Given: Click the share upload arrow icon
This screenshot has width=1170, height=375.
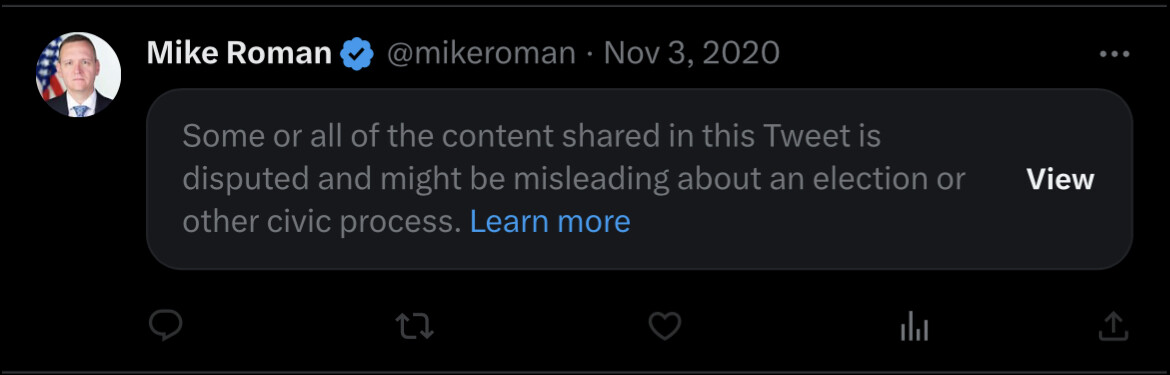Looking at the screenshot, I should tap(1113, 326).
